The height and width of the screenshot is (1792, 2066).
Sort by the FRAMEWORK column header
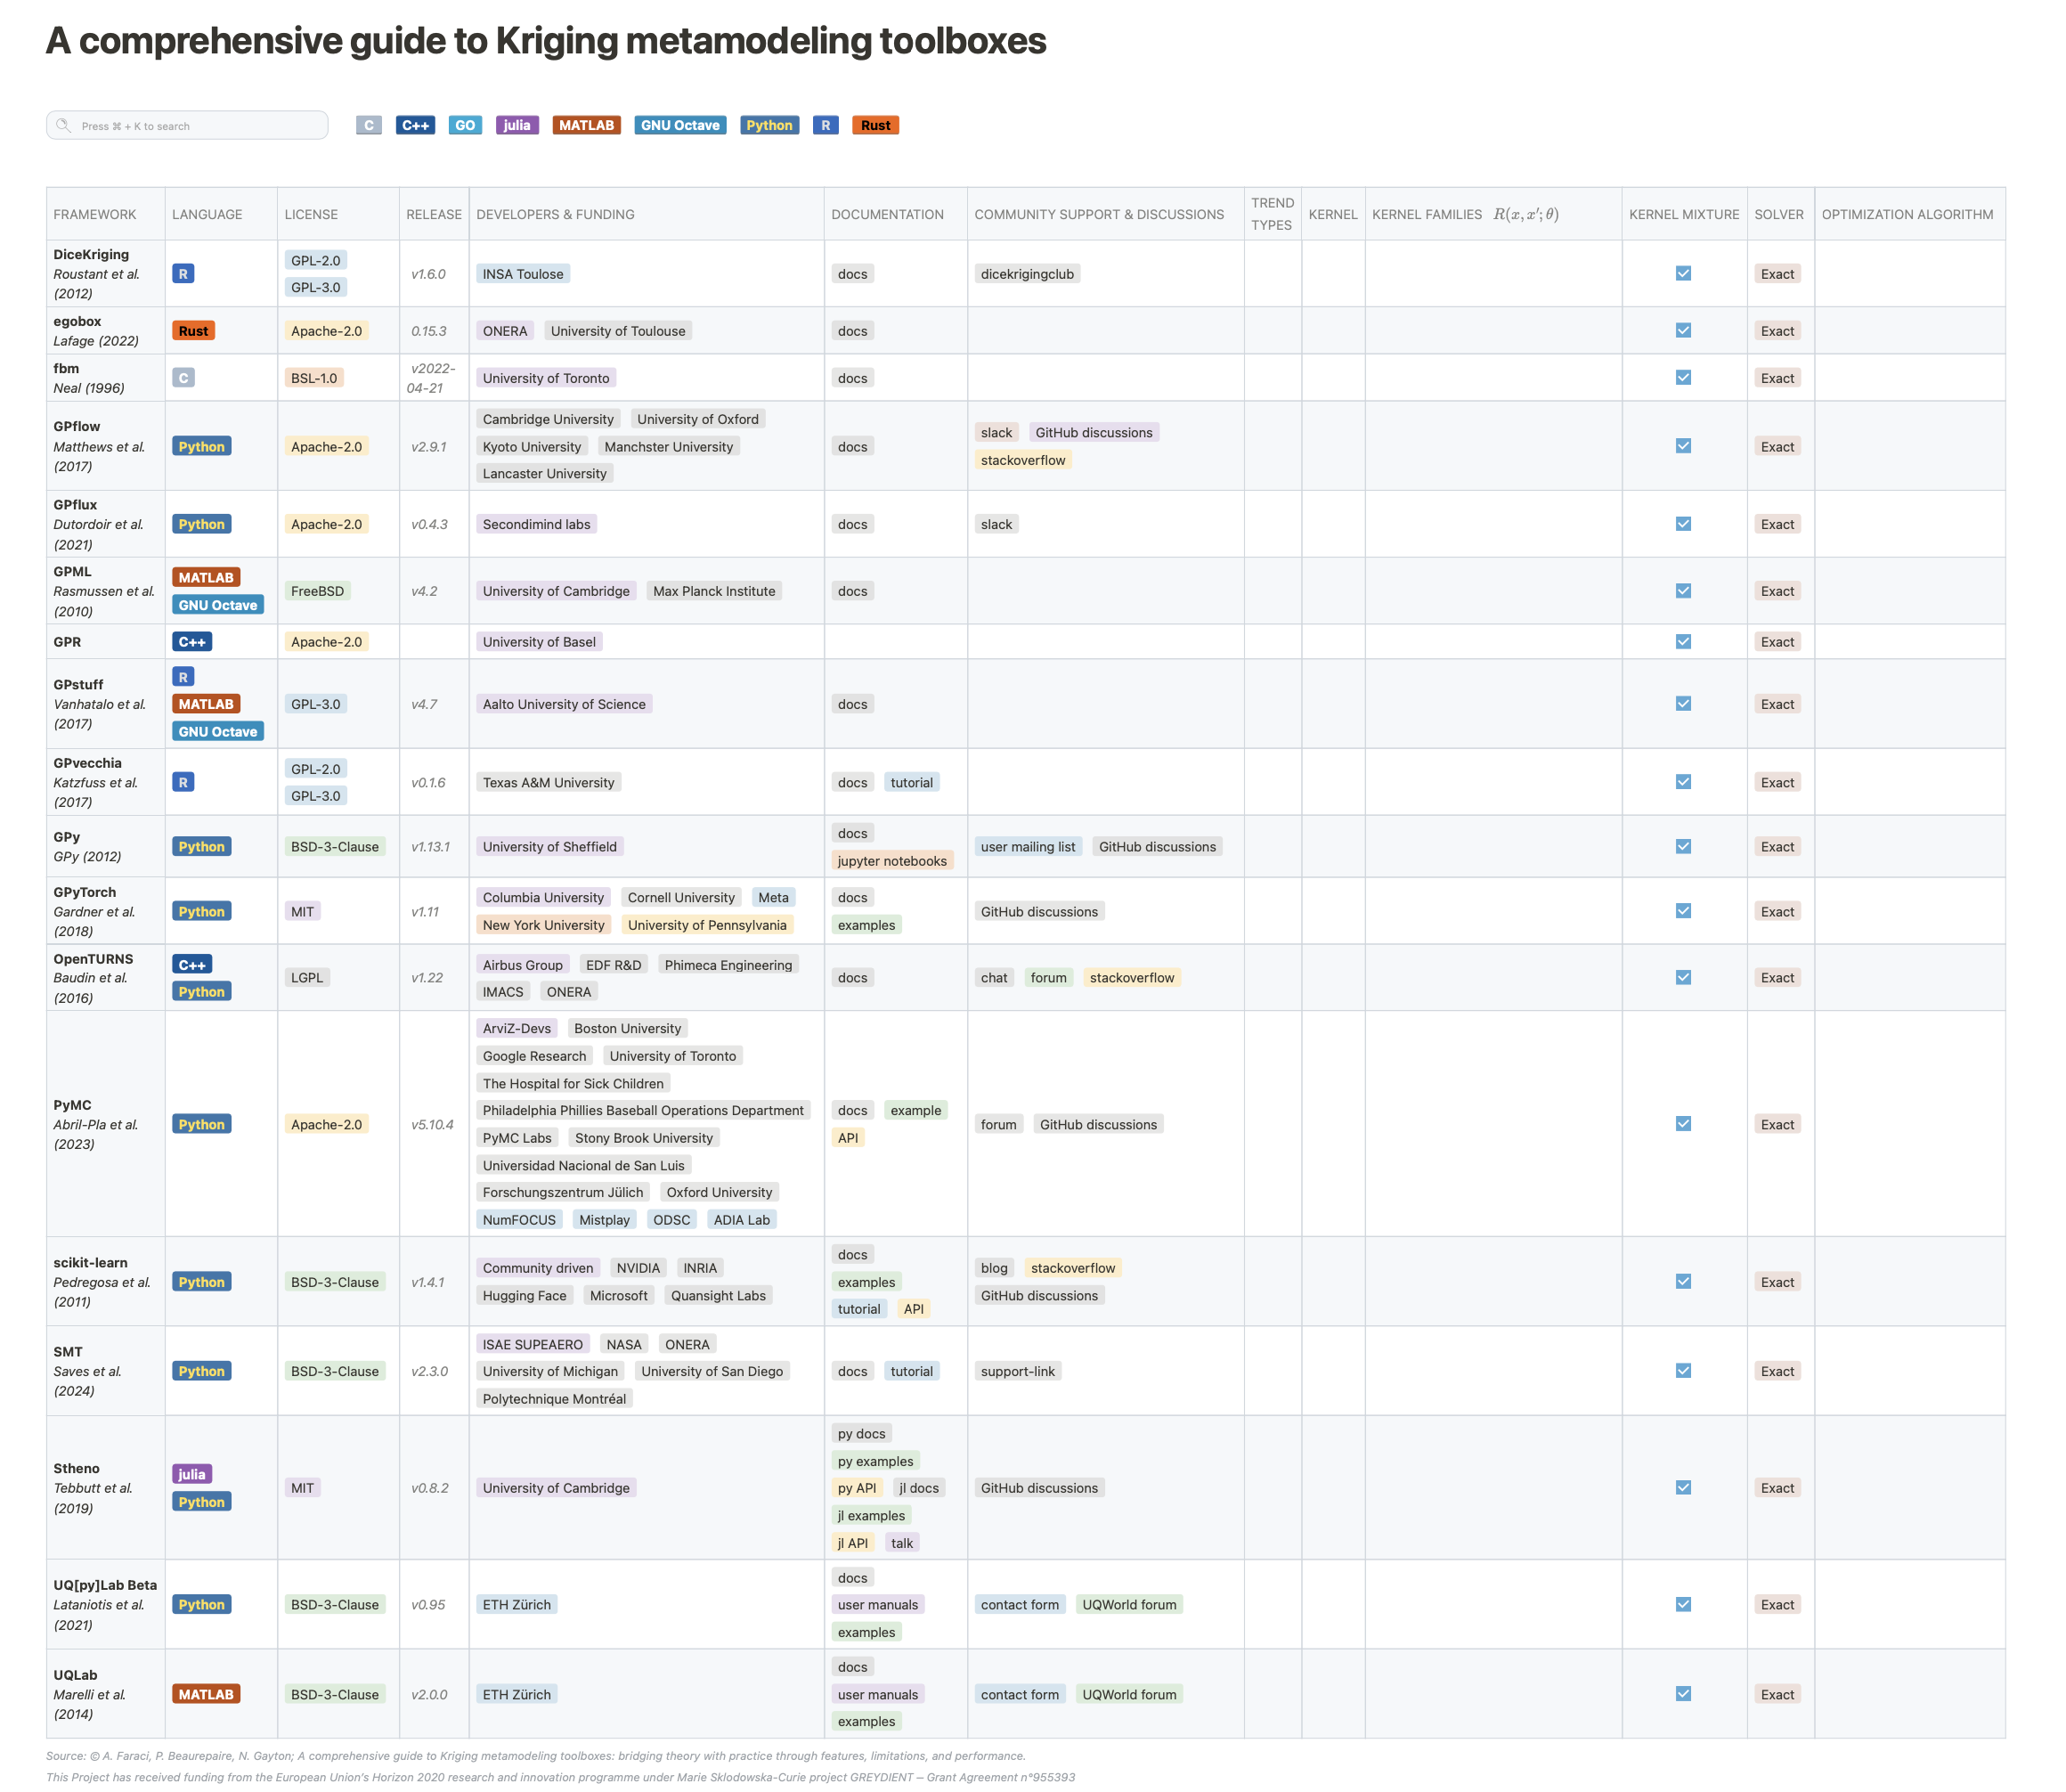[x=95, y=214]
